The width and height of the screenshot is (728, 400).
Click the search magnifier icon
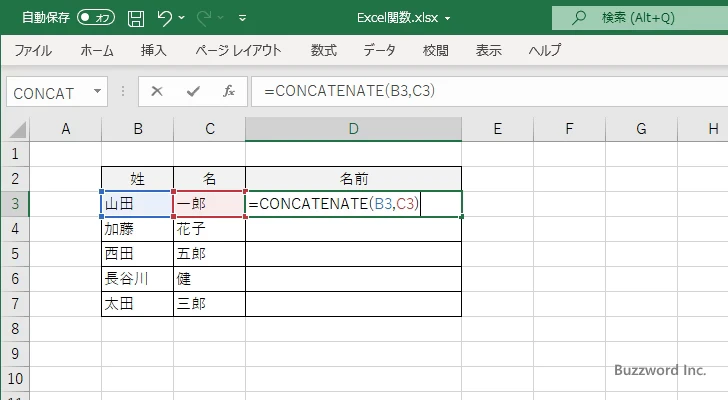[578, 18]
